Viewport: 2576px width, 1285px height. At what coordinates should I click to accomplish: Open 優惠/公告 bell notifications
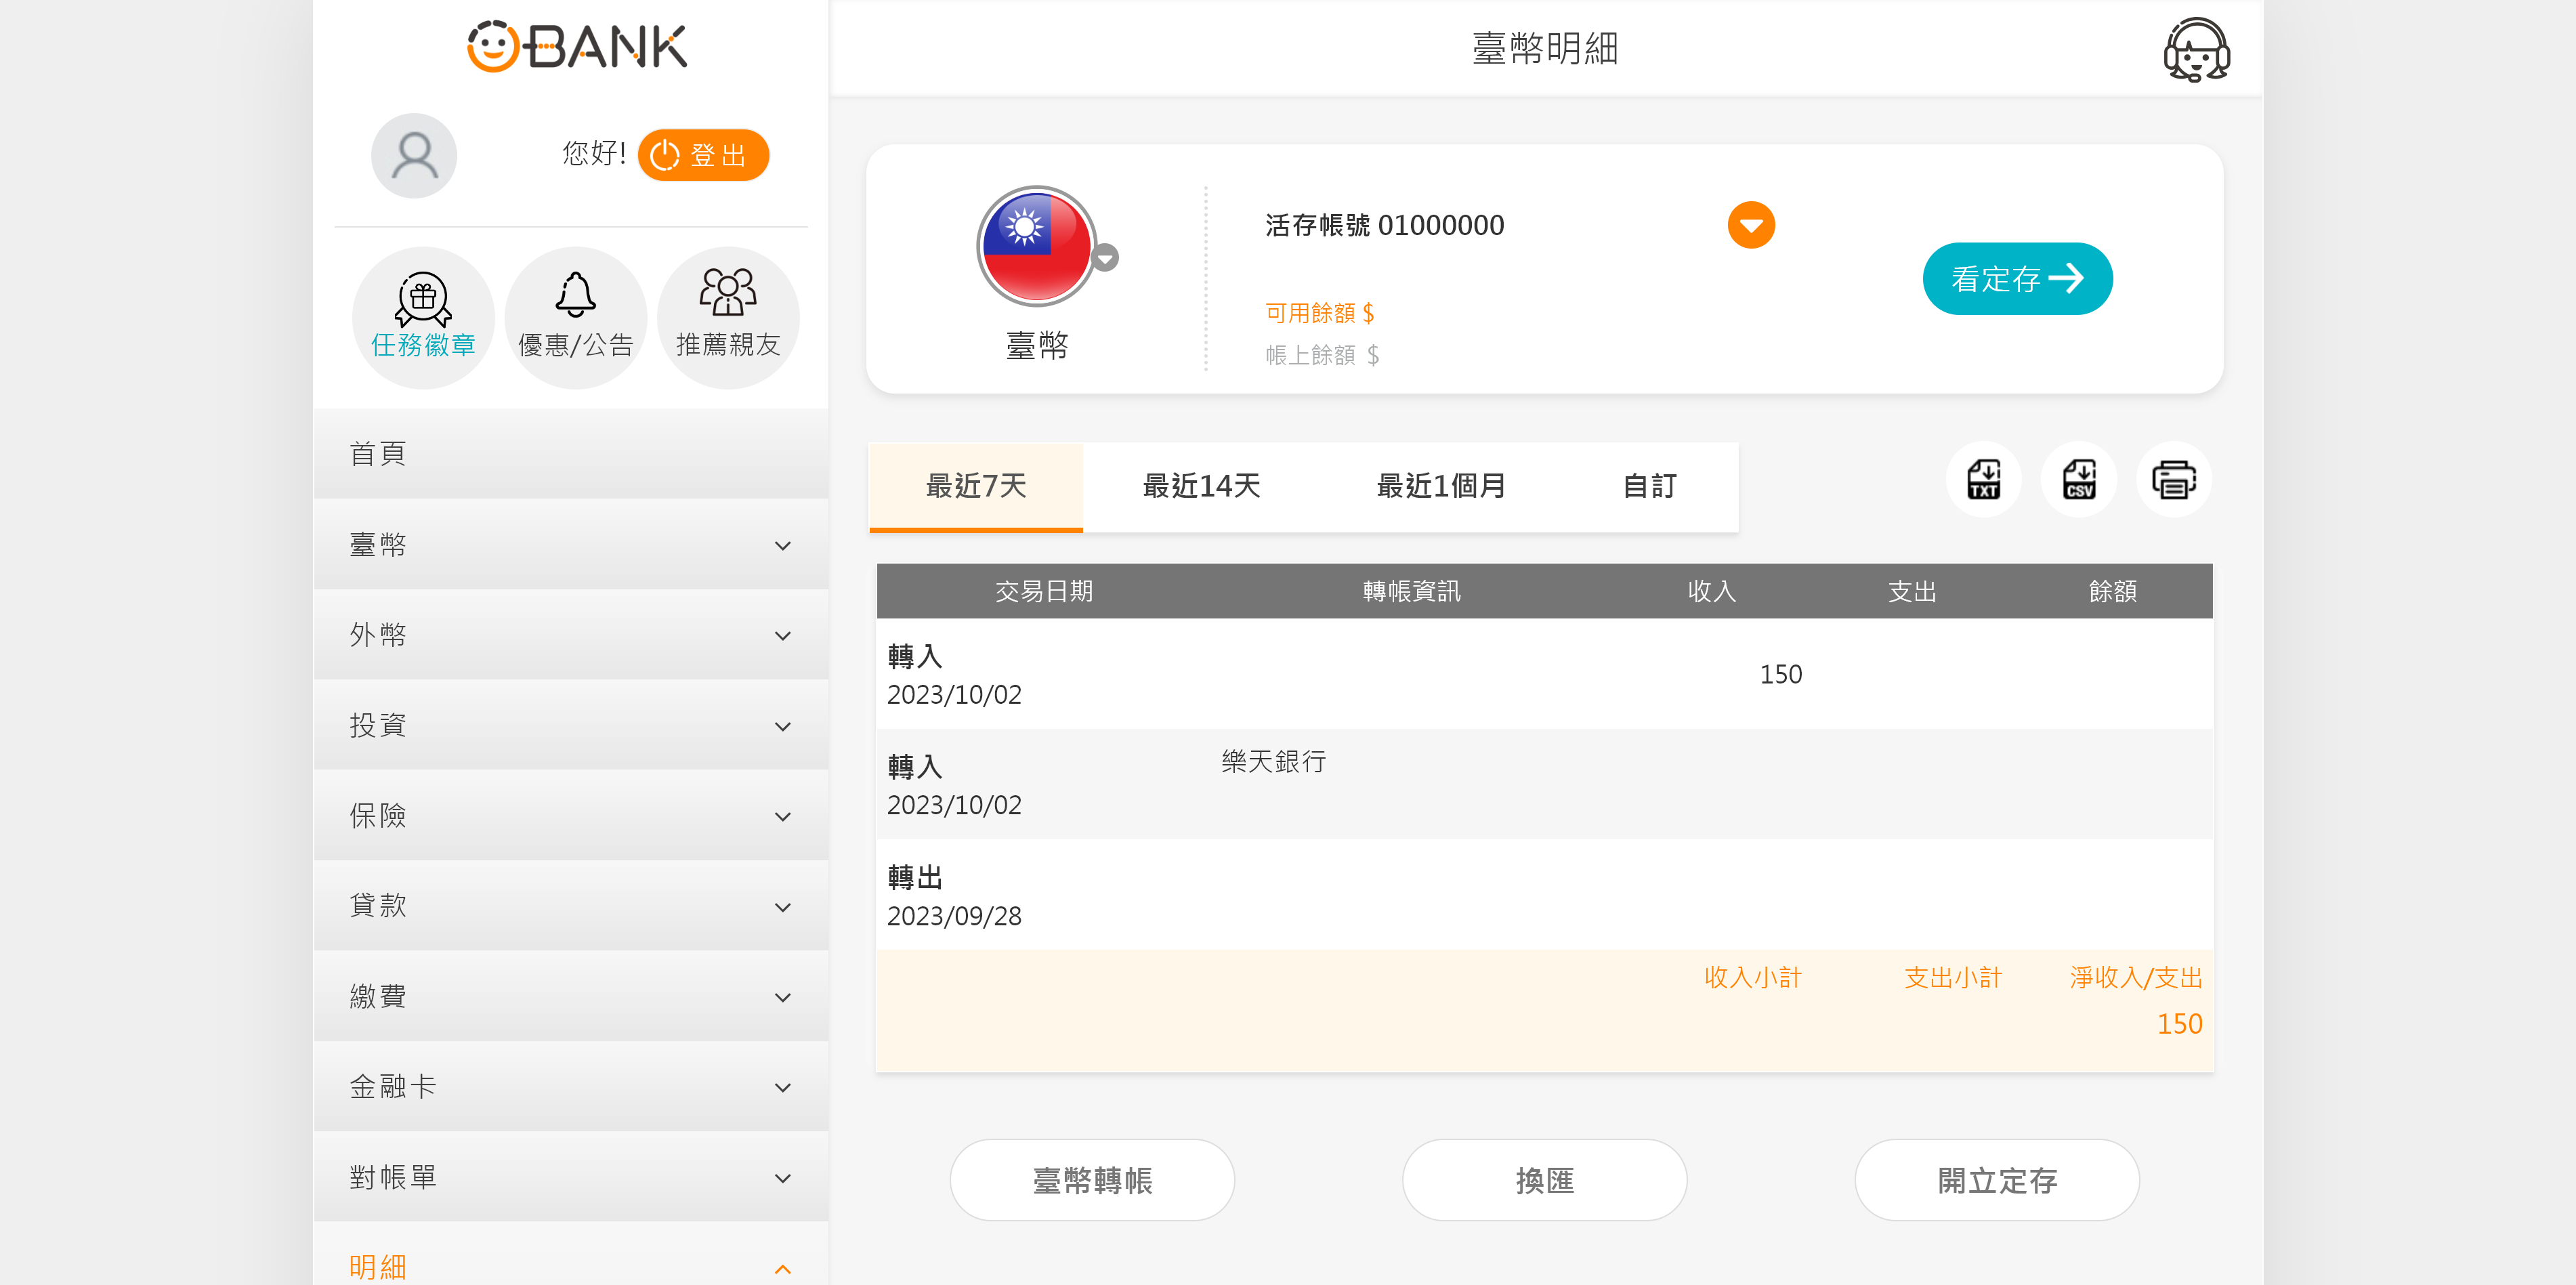(x=576, y=317)
